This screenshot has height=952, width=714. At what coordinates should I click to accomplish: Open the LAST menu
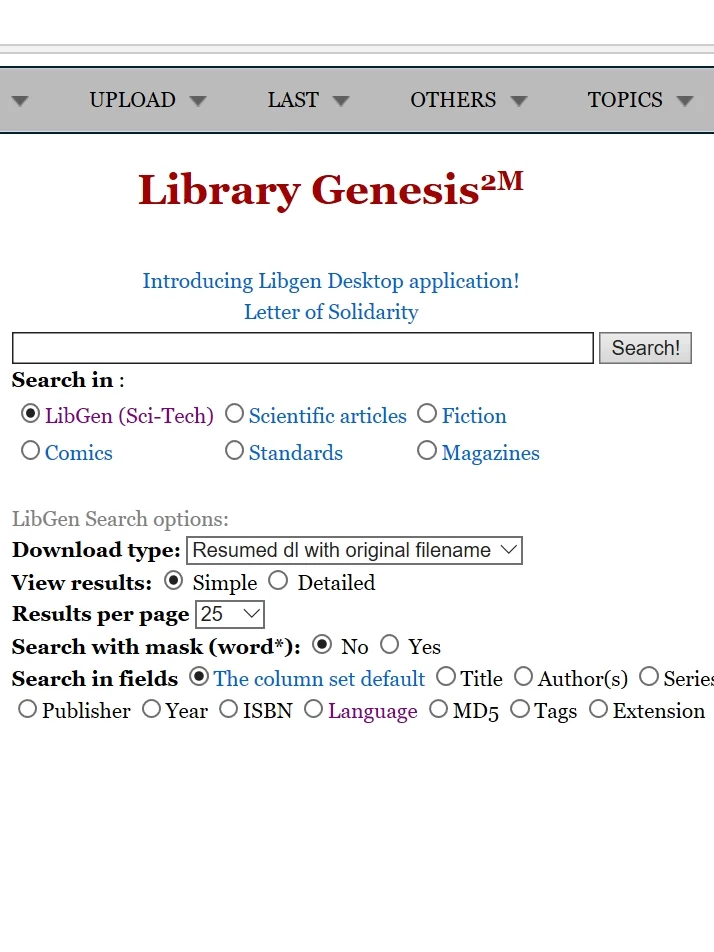coord(293,100)
